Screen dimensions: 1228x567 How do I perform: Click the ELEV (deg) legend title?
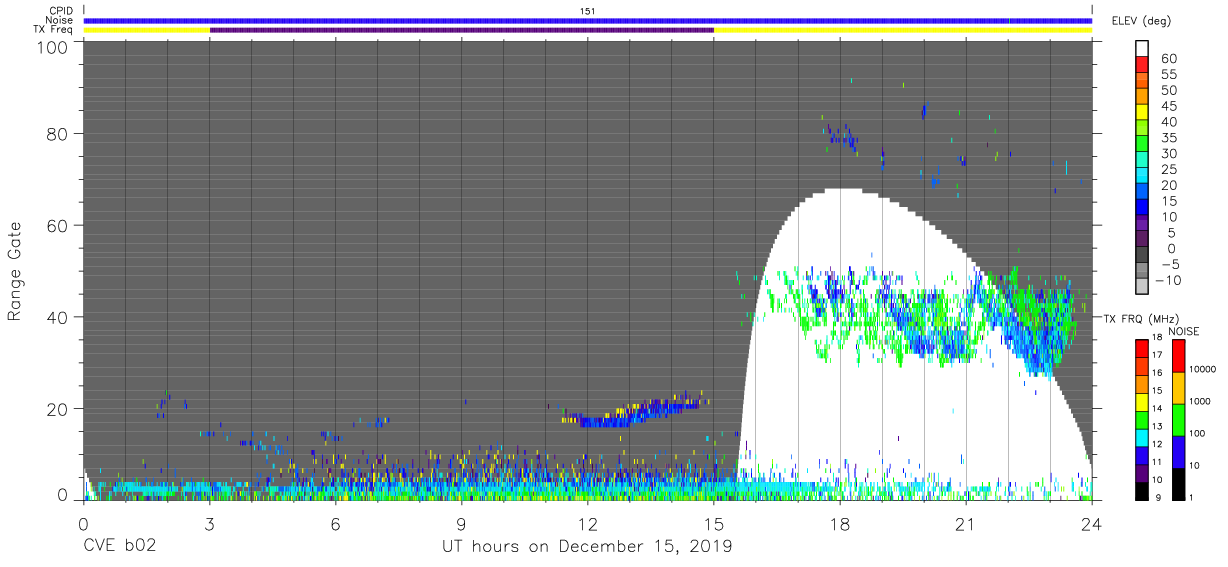pos(1142,21)
